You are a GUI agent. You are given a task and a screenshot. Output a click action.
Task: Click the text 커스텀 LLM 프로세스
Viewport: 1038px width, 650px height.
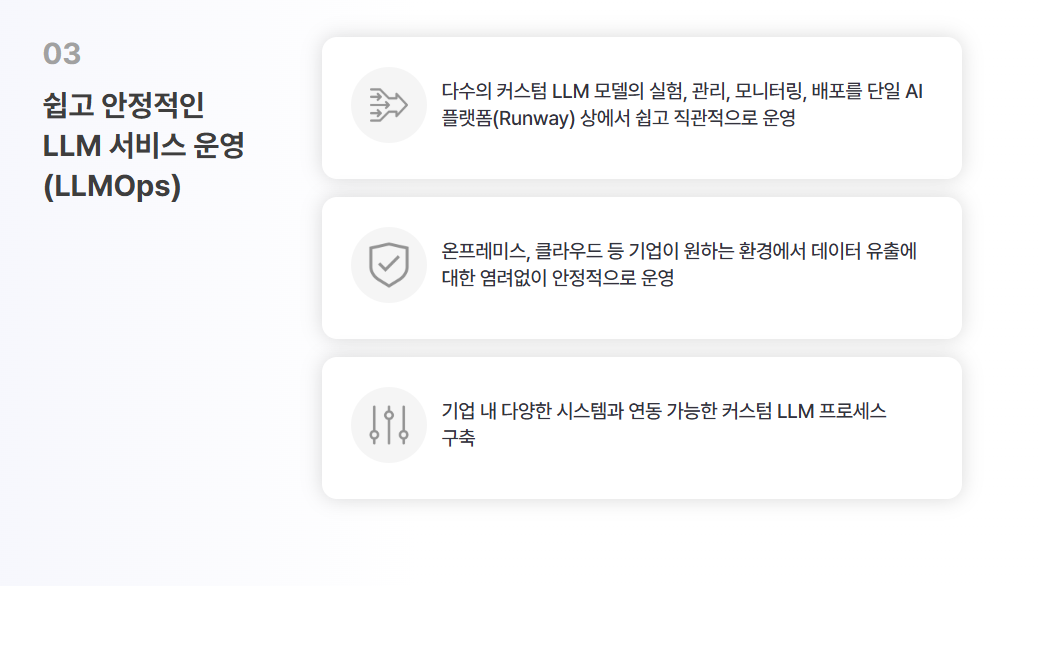(803, 411)
